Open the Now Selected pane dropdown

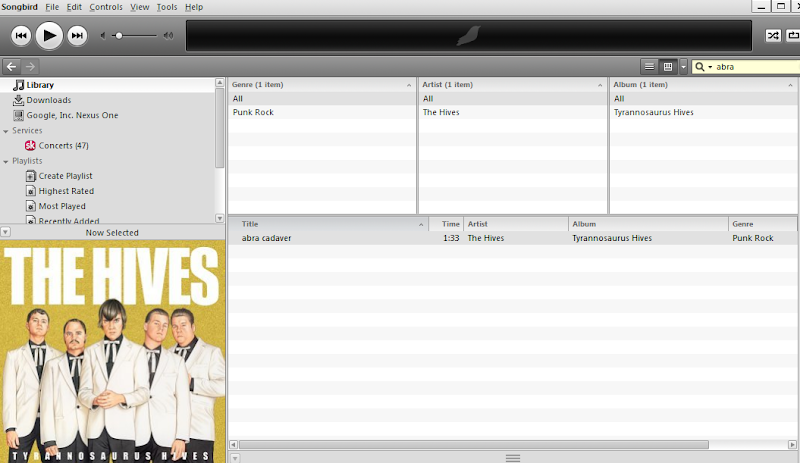5,232
